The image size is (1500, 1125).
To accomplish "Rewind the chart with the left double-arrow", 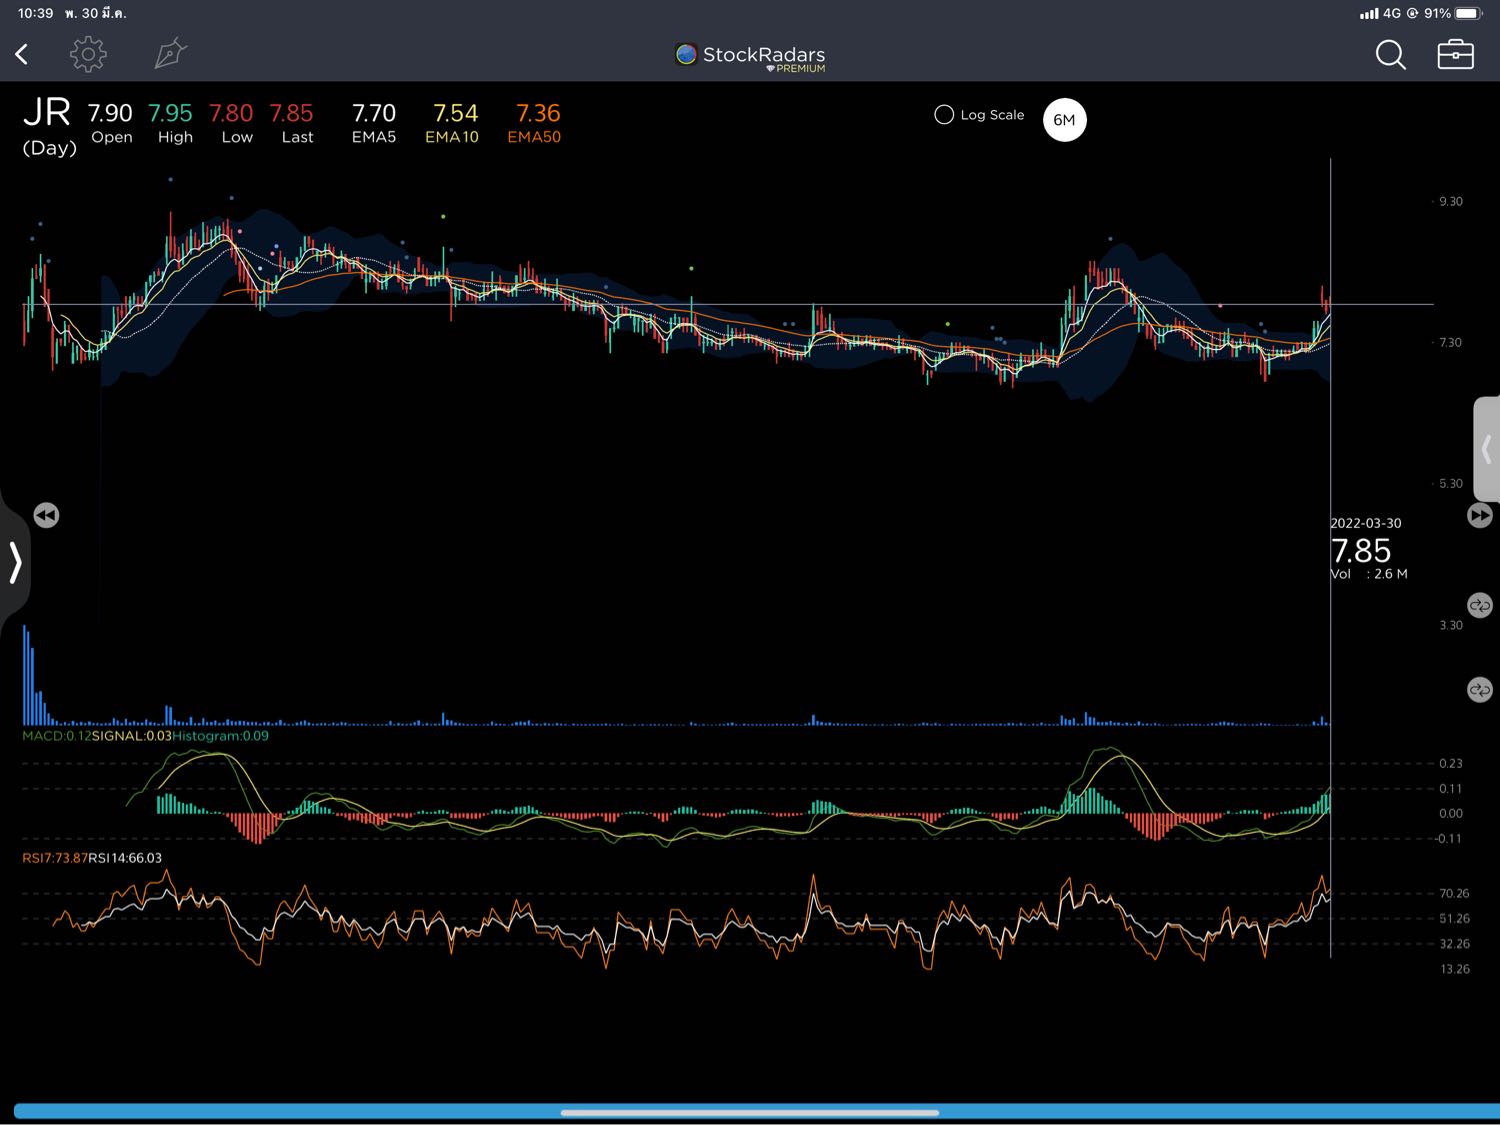I will 46,515.
